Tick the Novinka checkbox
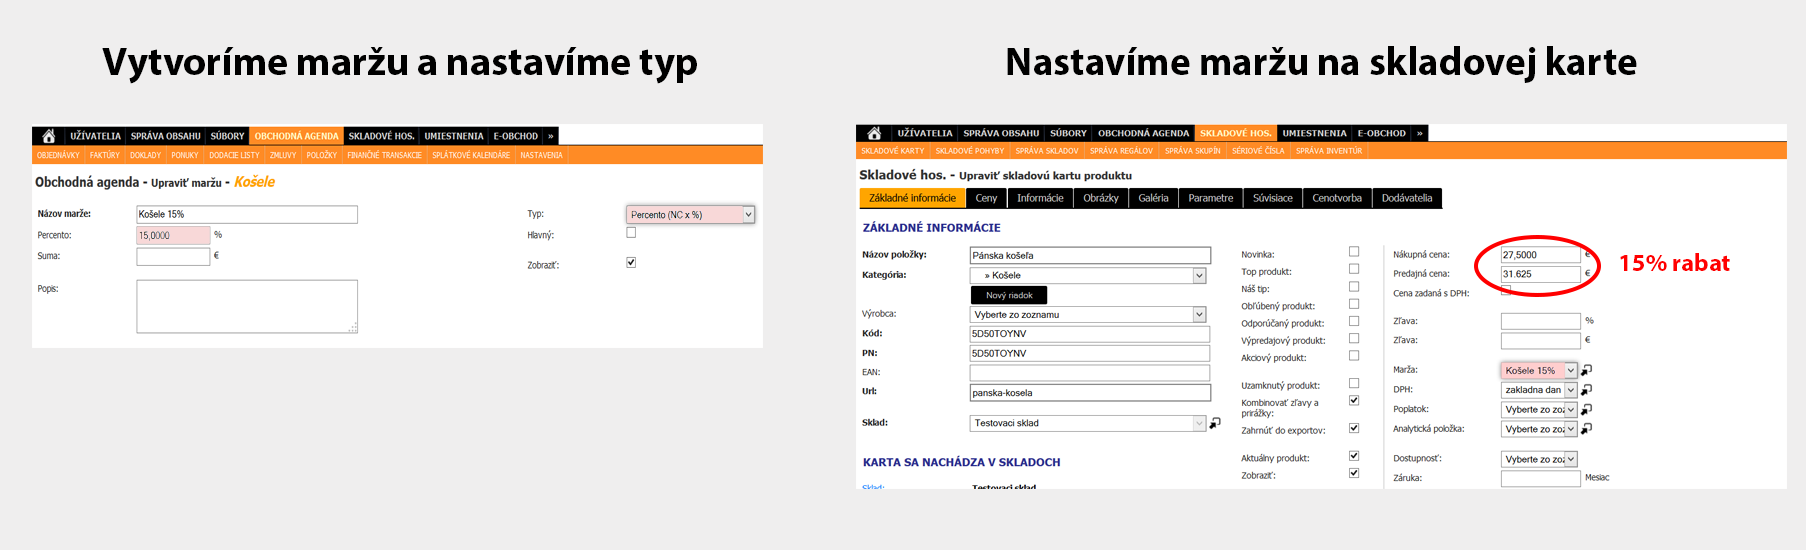 pyautogui.click(x=1354, y=252)
